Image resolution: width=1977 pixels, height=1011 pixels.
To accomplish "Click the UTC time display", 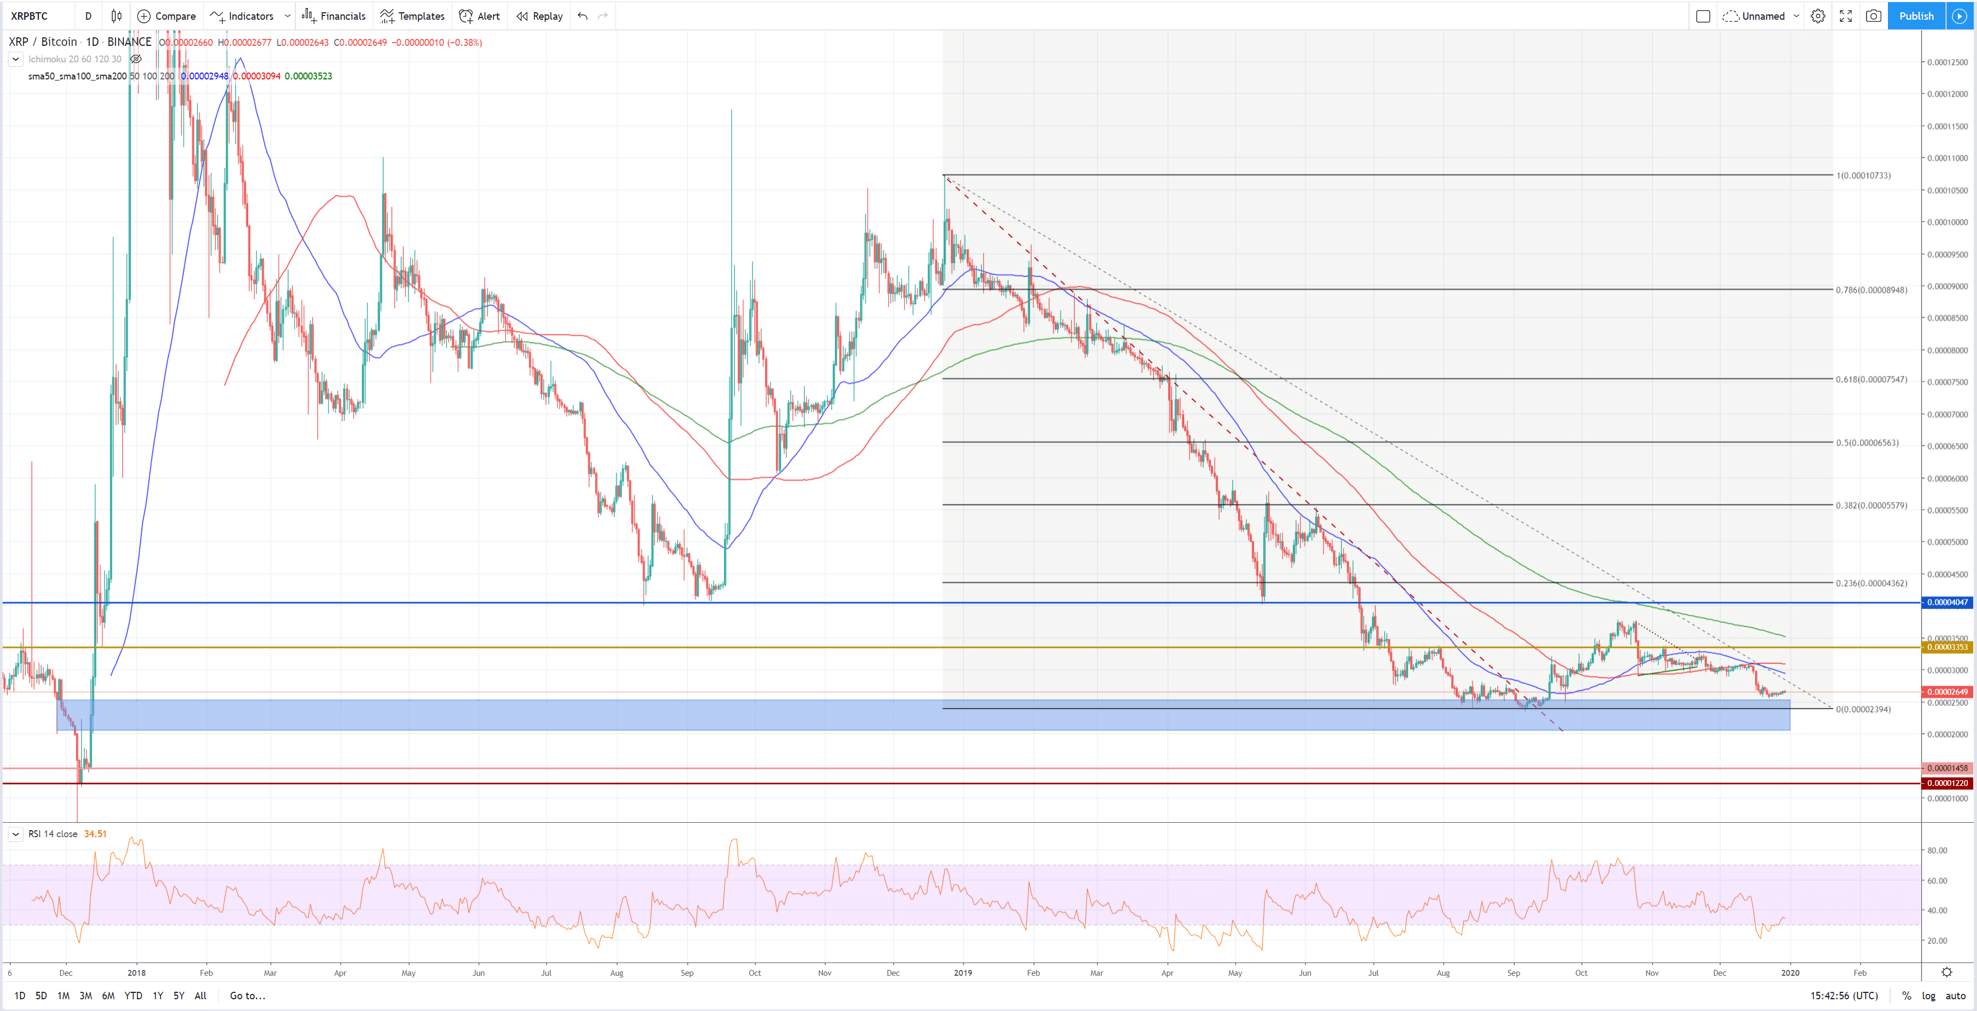I will click(x=1844, y=996).
